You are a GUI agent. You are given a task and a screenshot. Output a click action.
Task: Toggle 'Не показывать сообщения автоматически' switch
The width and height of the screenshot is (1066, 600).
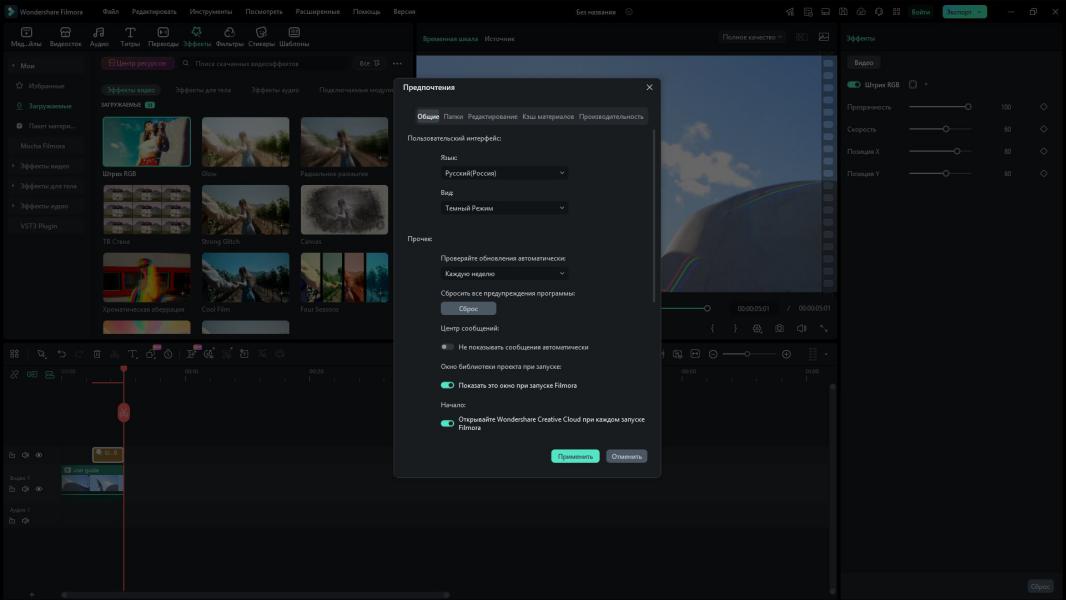click(447, 347)
